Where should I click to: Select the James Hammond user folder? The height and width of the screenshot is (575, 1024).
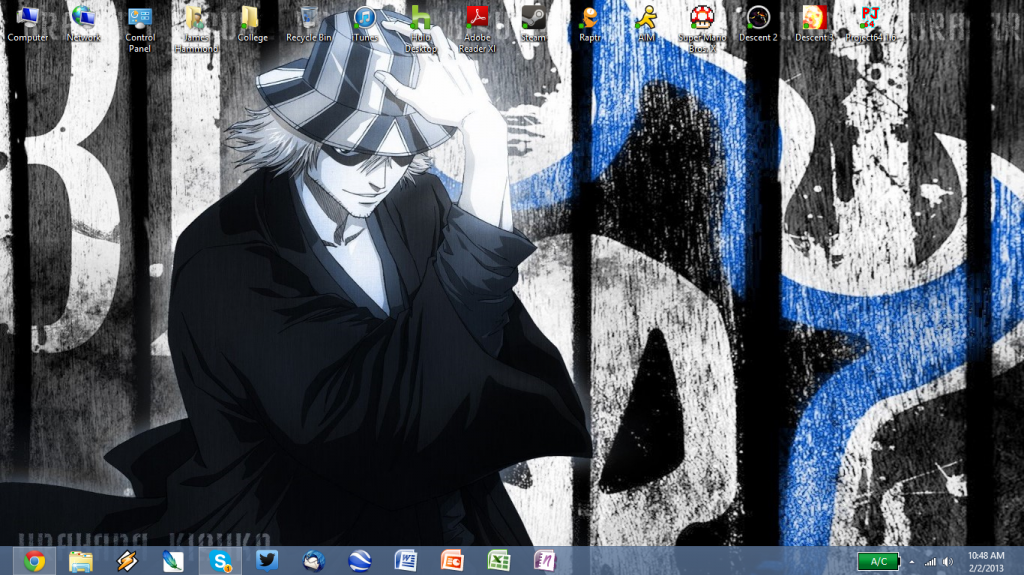tap(196, 29)
